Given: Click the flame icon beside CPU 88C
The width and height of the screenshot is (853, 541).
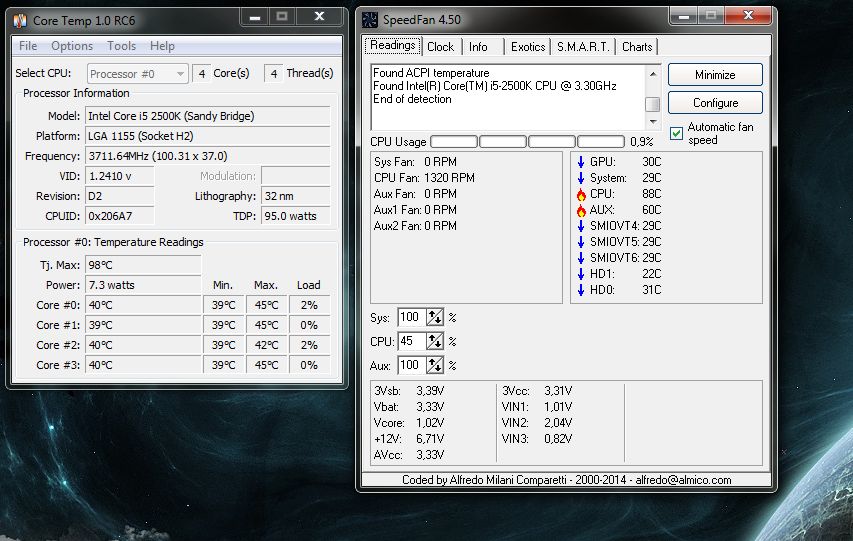Looking at the screenshot, I should pyautogui.click(x=581, y=194).
